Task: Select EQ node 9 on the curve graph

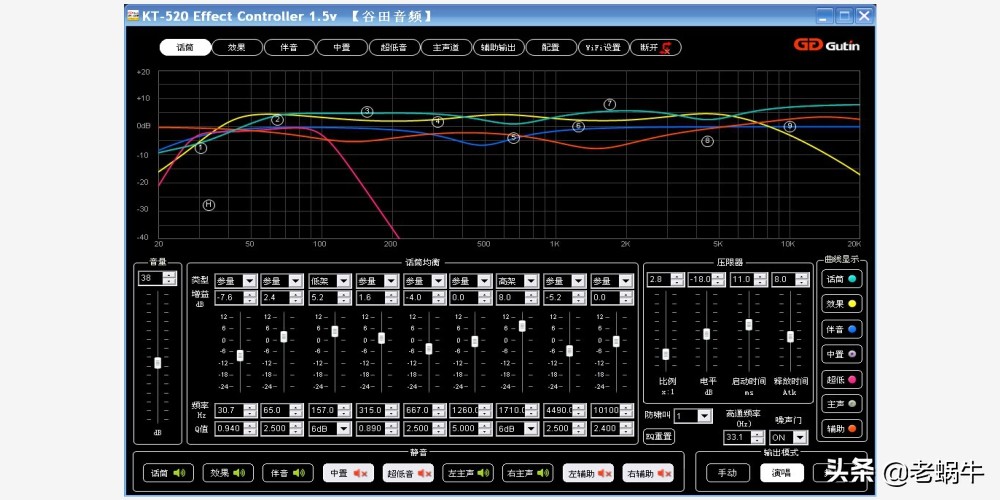Action: (x=790, y=126)
